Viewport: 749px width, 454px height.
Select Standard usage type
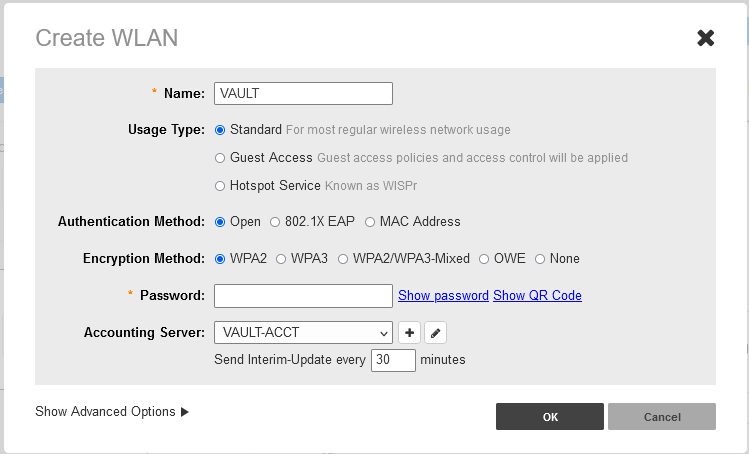[220, 130]
